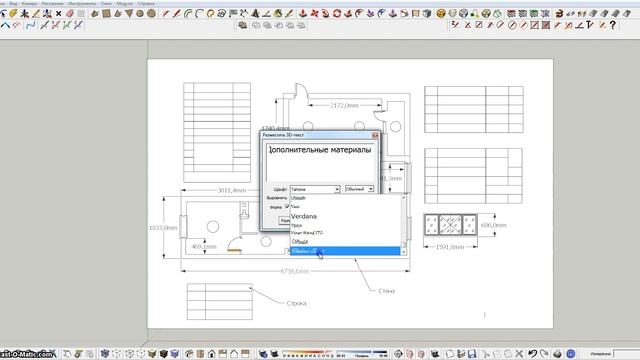The width and height of the screenshot is (640, 360).
Task: Switch to front view house icon
Action: point(211,353)
